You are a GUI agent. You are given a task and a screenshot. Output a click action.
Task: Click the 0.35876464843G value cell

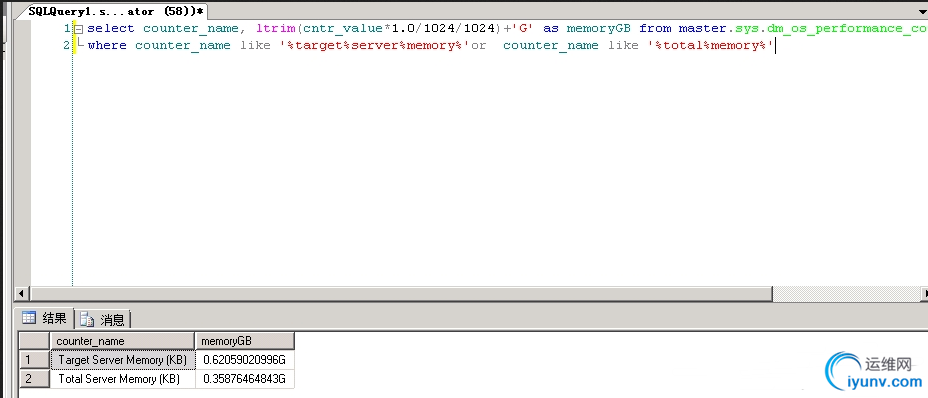245,378
